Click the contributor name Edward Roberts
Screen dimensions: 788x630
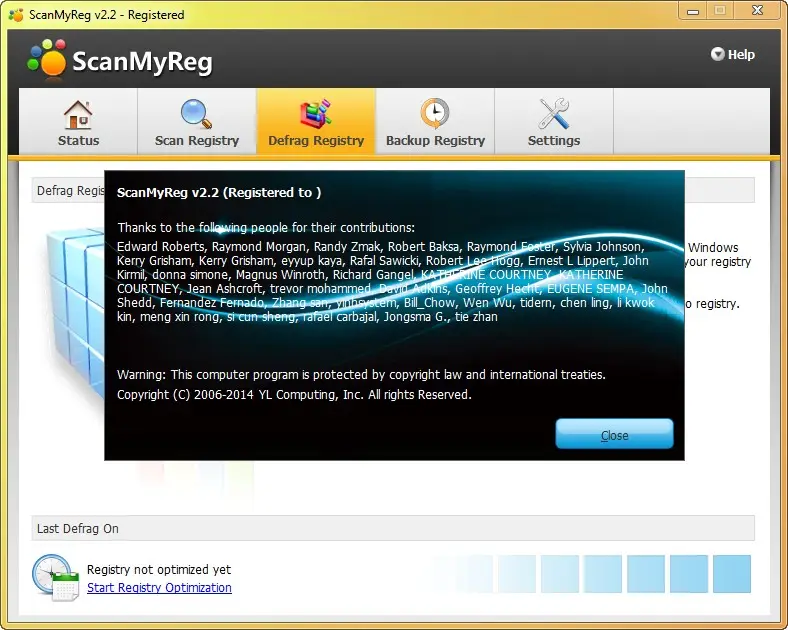click(x=160, y=247)
